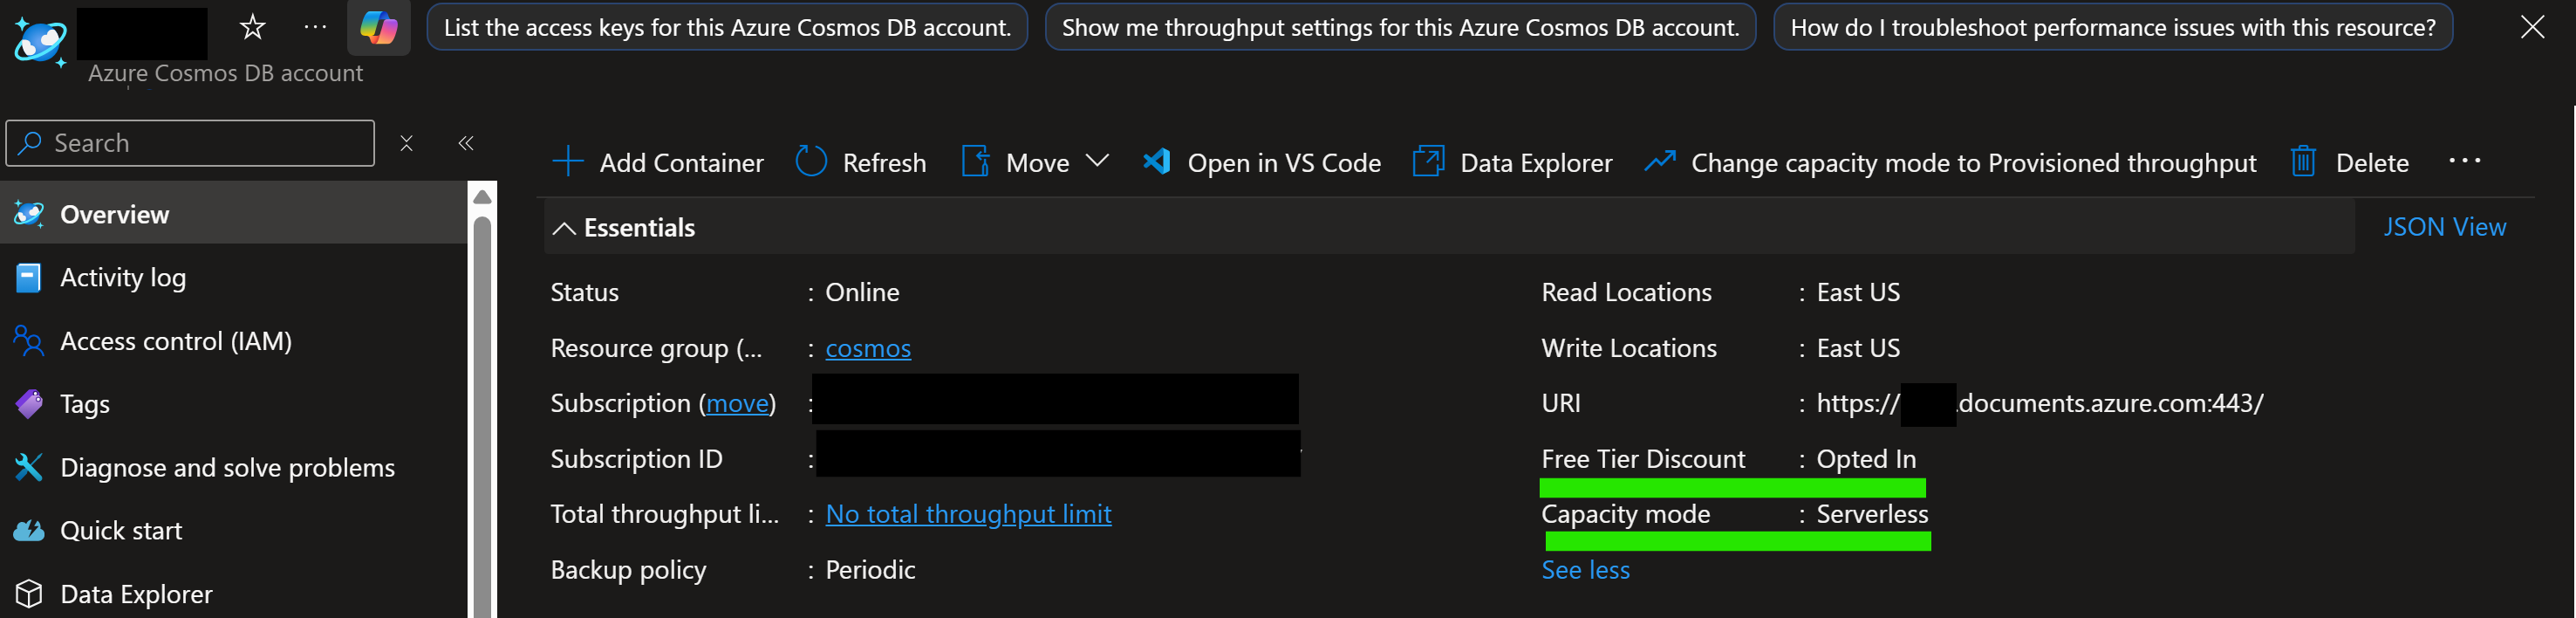Click the sidebar scroll up arrow

[x=482, y=197]
